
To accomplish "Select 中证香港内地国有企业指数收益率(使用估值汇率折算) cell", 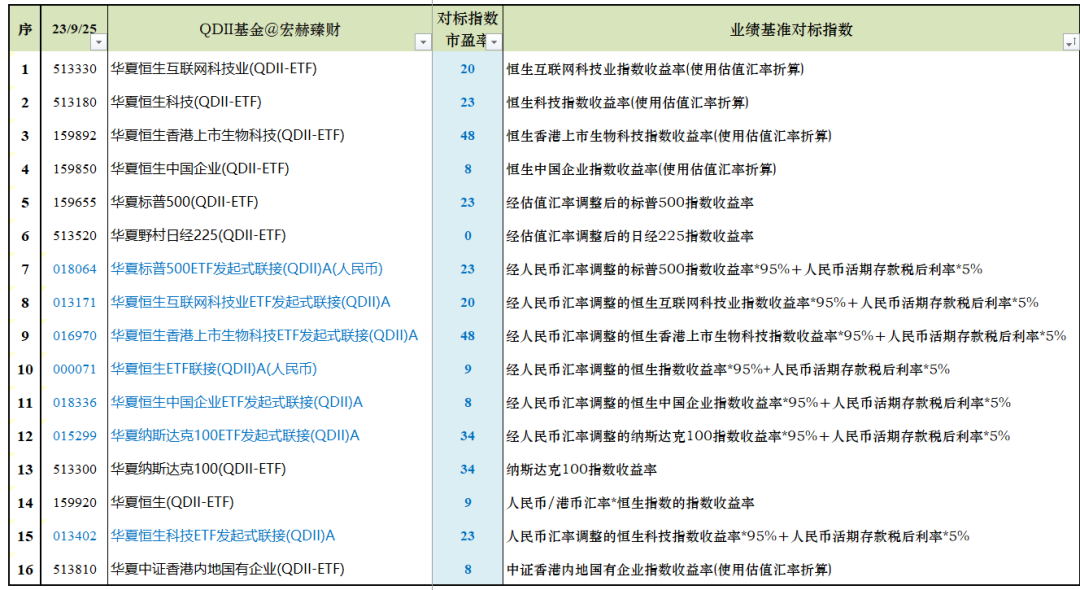I will pyautogui.click(x=791, y=569).
